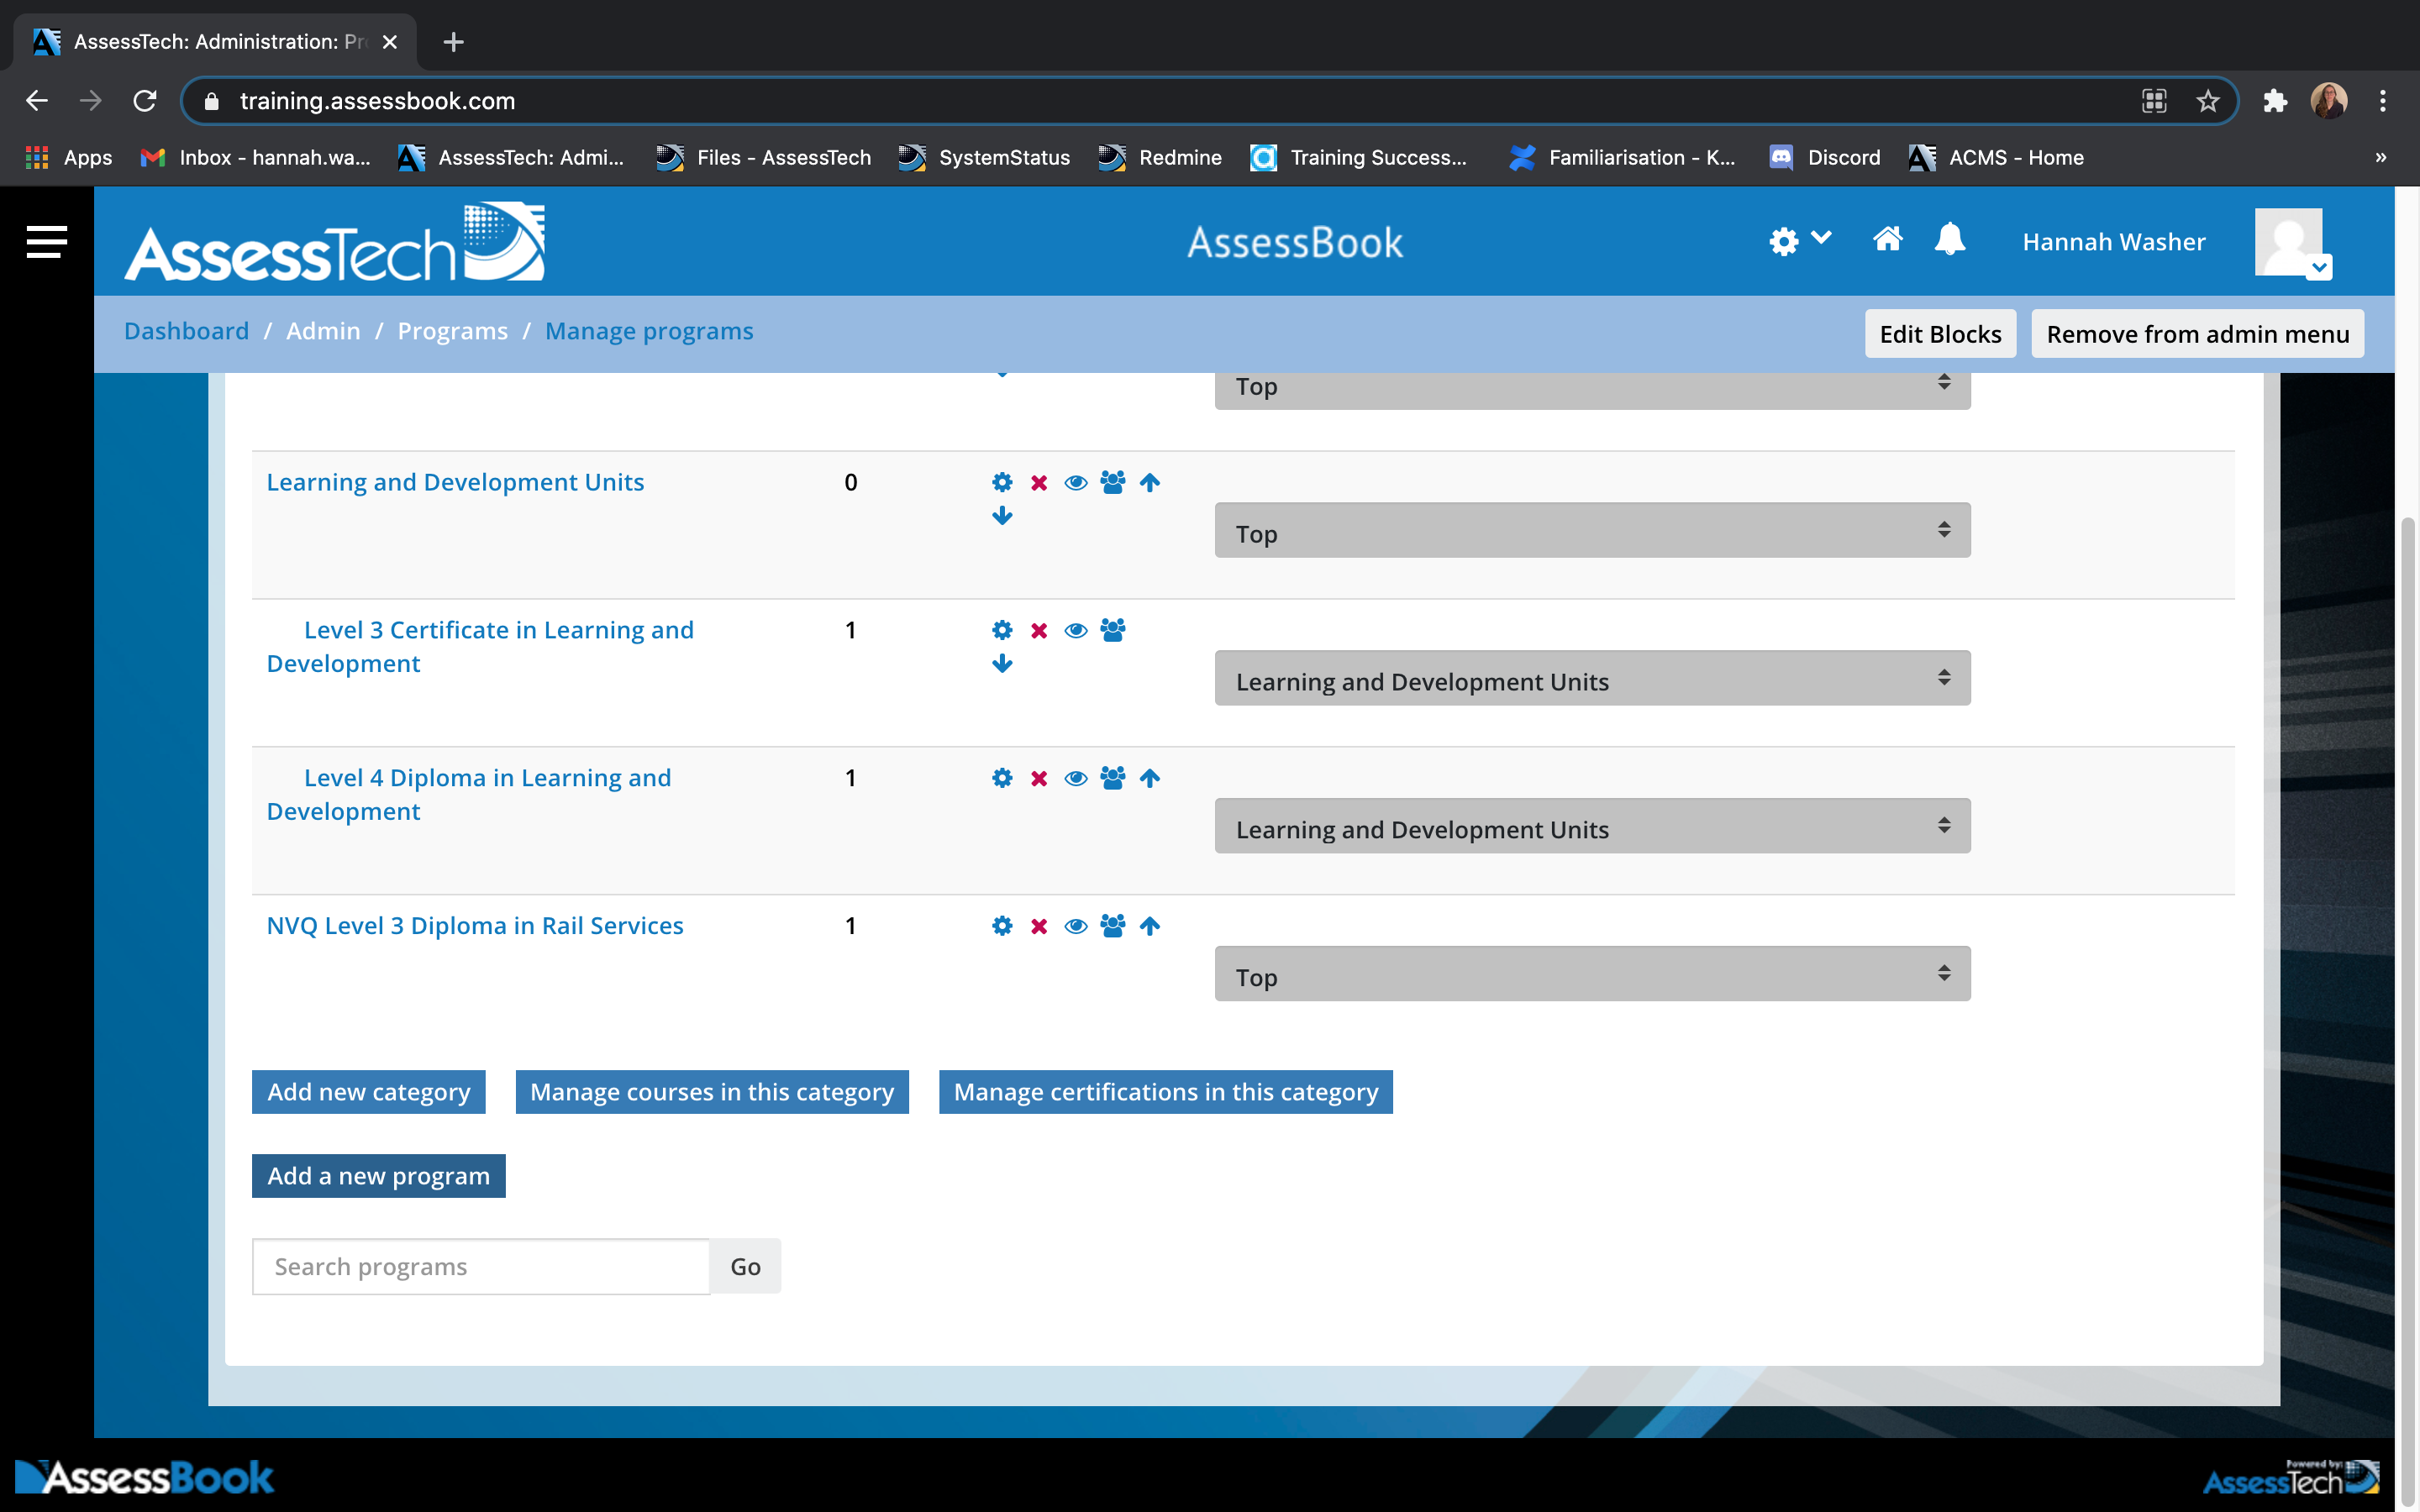
Task: Assign roles icon on Level 4 Diploma row
Action: click(1113, 778)
